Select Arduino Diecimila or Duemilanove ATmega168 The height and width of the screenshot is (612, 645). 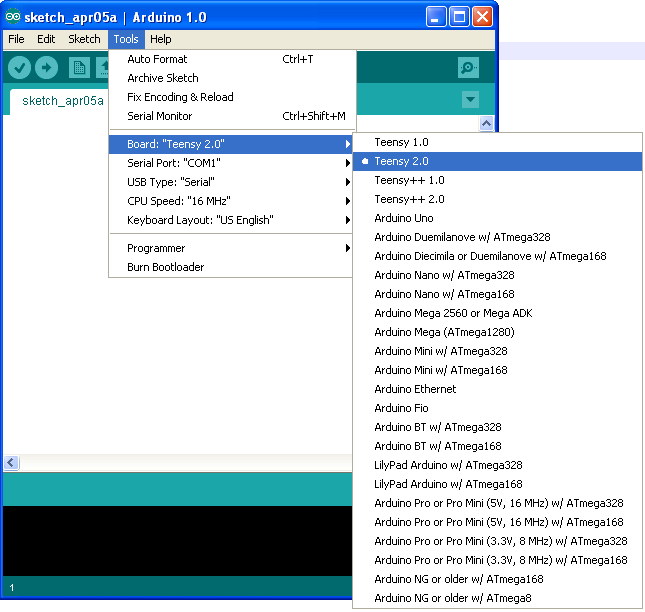tap(497, 256)
